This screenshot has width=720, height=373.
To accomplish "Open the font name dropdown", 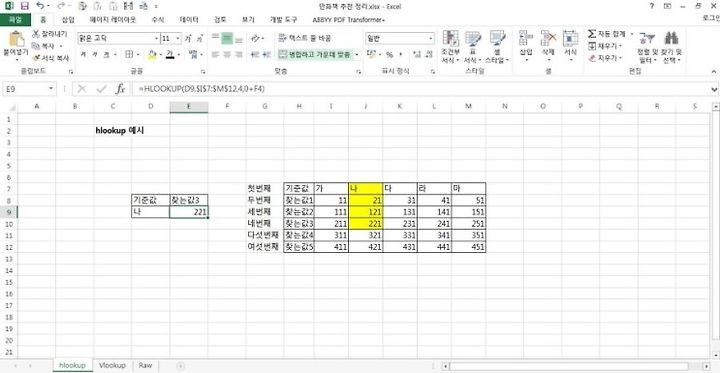I will pos(157,39).
